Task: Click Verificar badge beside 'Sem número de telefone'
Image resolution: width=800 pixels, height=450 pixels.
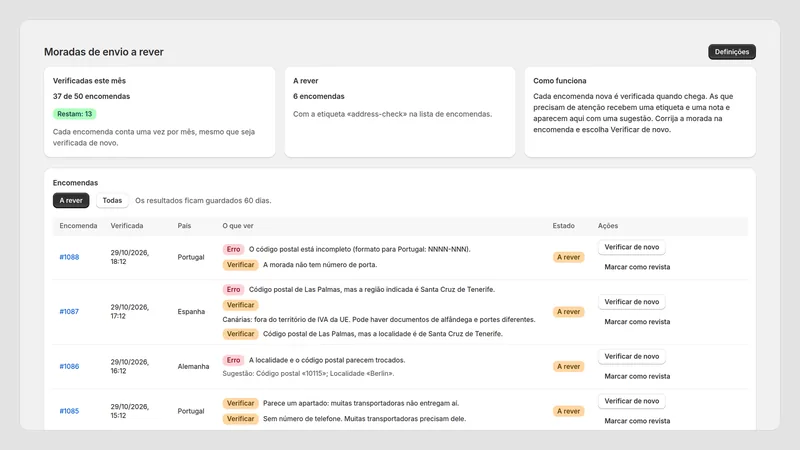Action: coord(240,418)
